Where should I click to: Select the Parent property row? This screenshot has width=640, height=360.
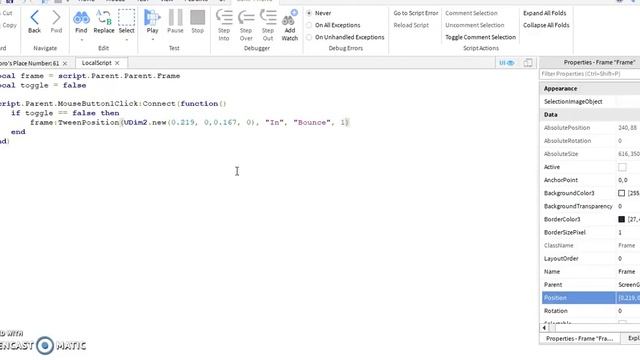click(x=591, y=284)
